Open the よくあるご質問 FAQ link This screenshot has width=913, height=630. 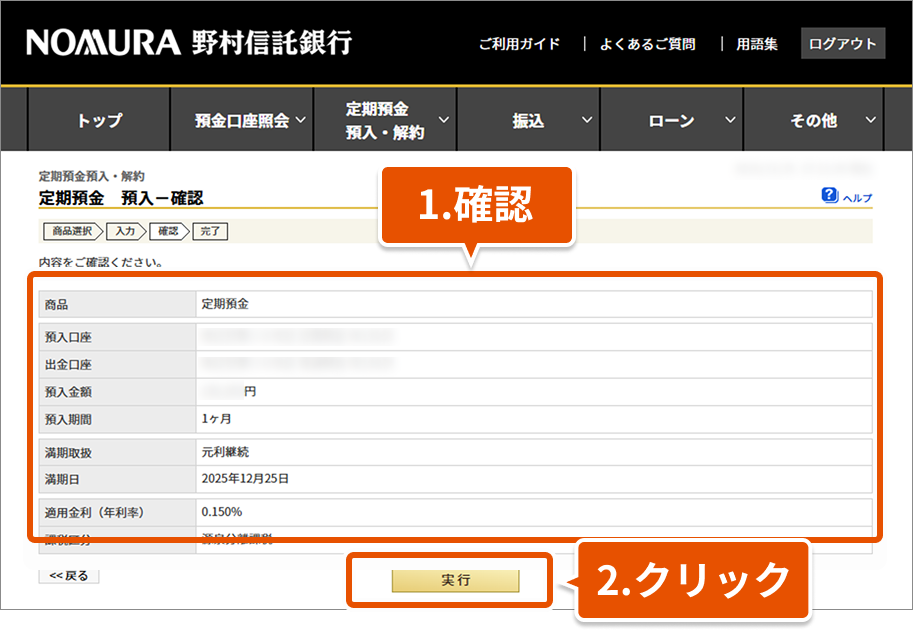point(647,44)
